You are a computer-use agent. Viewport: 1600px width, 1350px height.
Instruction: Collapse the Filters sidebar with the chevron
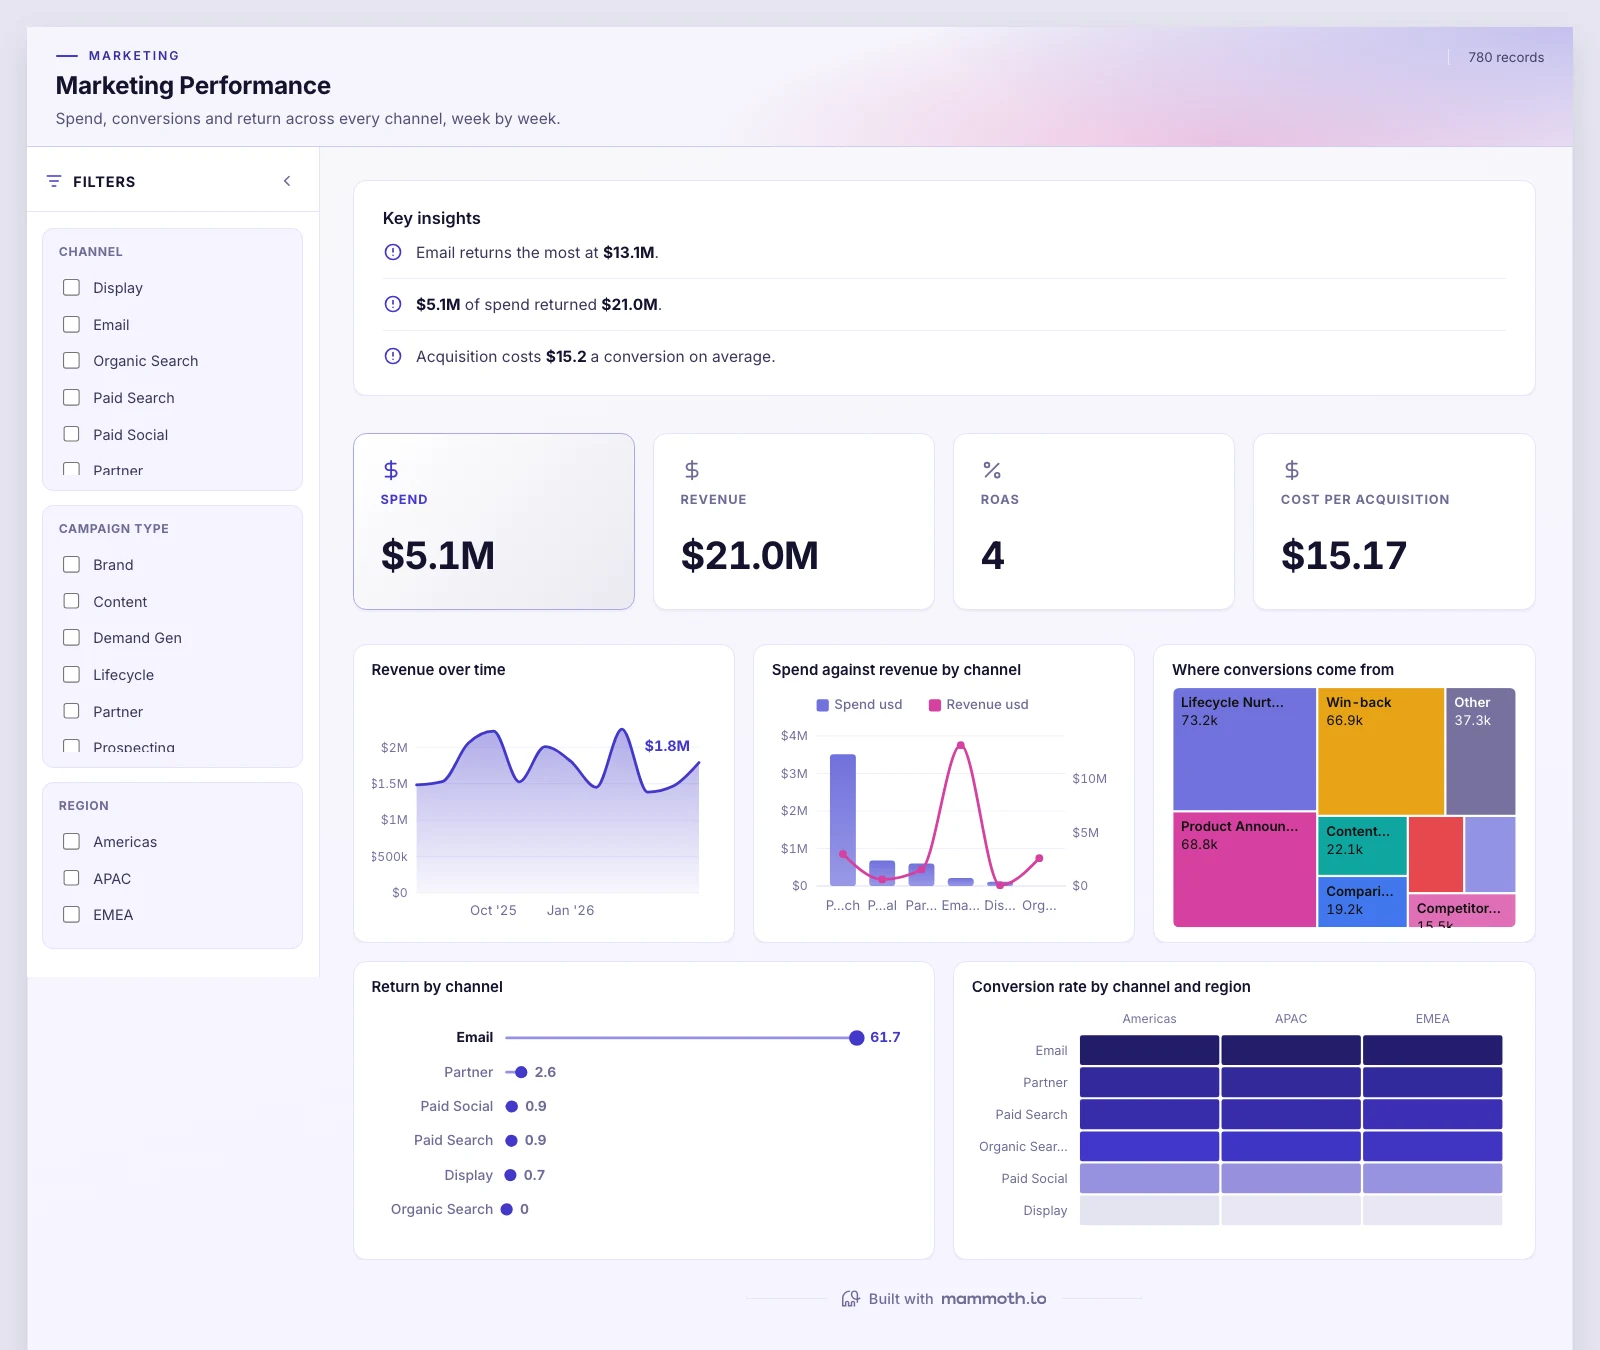click(287, 181)
